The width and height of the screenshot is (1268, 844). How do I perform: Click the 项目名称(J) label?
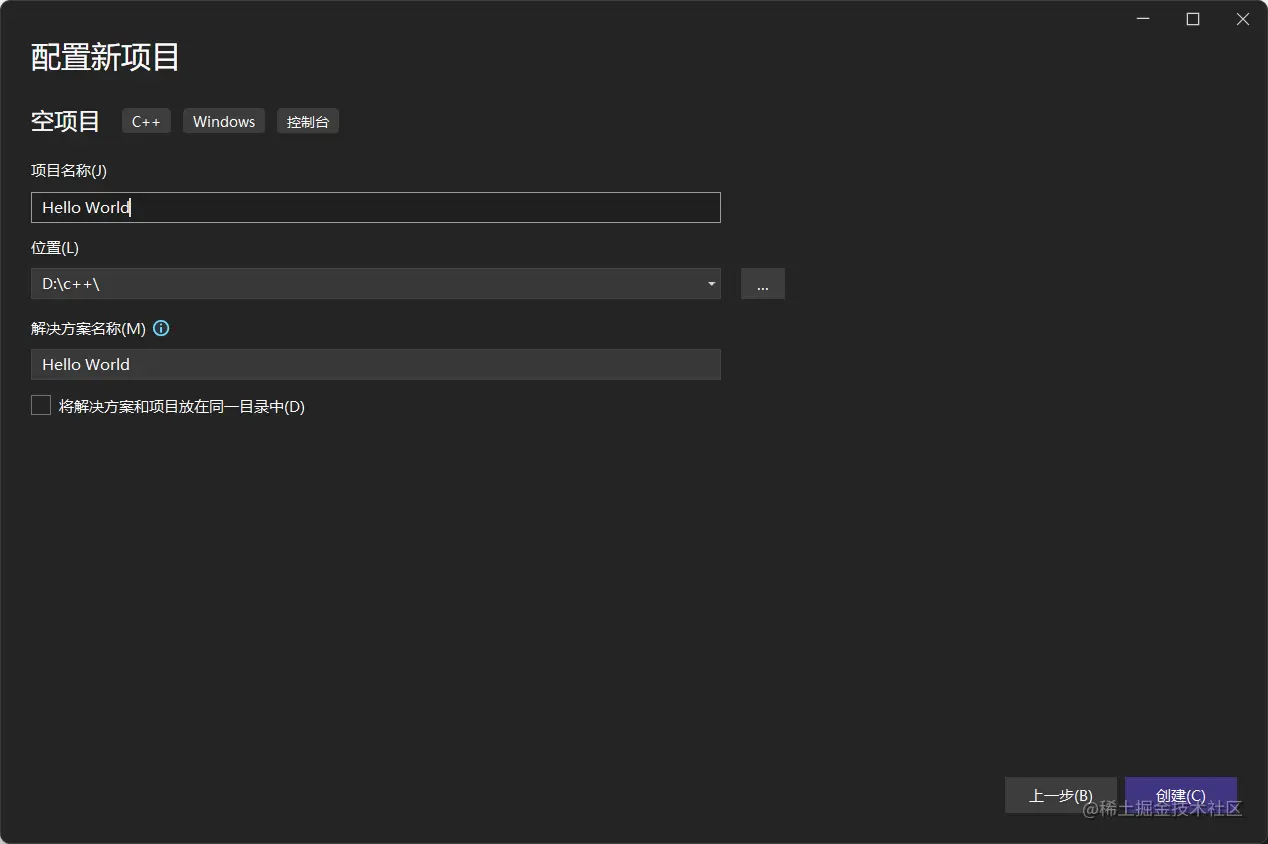(69, 171)
